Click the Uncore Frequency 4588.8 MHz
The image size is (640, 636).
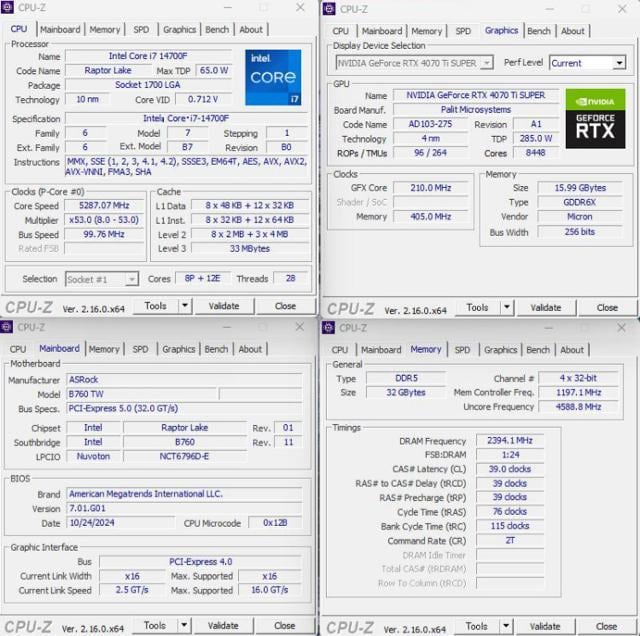point(578,407)
